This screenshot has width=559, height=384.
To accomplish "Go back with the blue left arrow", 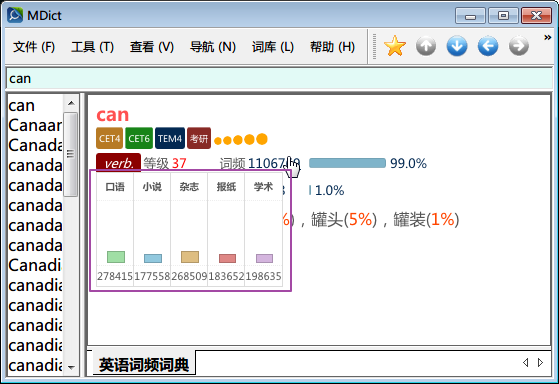I will pyautogui.click(x=488, y=46).
